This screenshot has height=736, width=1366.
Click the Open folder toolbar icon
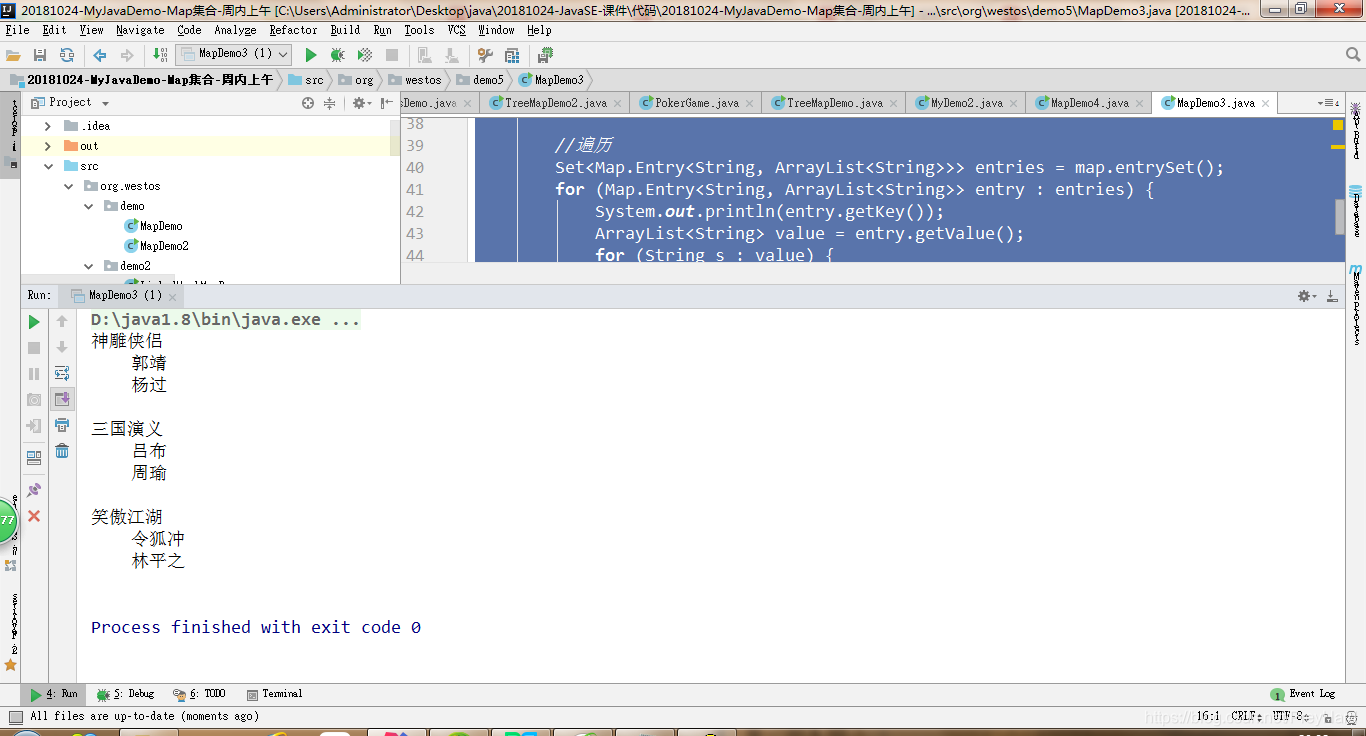(x=13, y=55)
